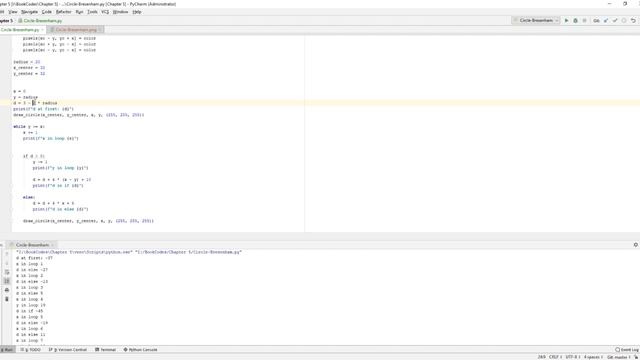Open the Navigate menu
The width and height of the screenshot is (640, 360).
(x=29, y=12)
